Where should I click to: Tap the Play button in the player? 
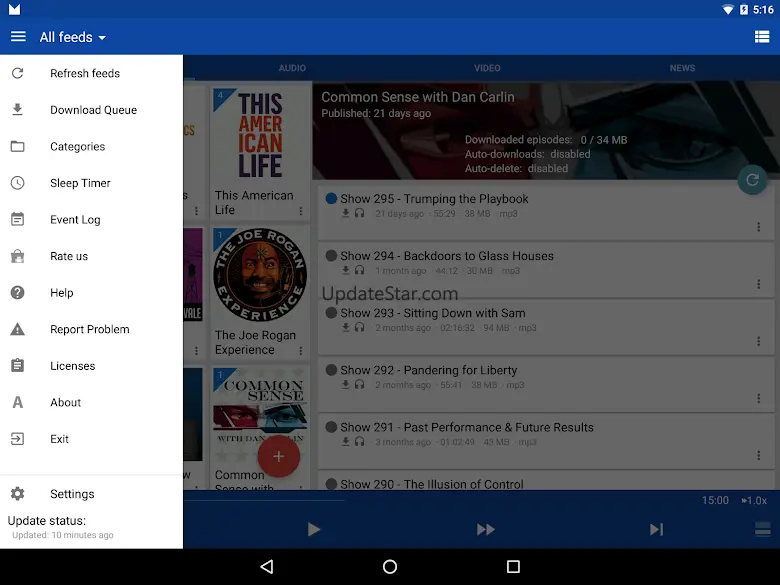click(313, 529)
